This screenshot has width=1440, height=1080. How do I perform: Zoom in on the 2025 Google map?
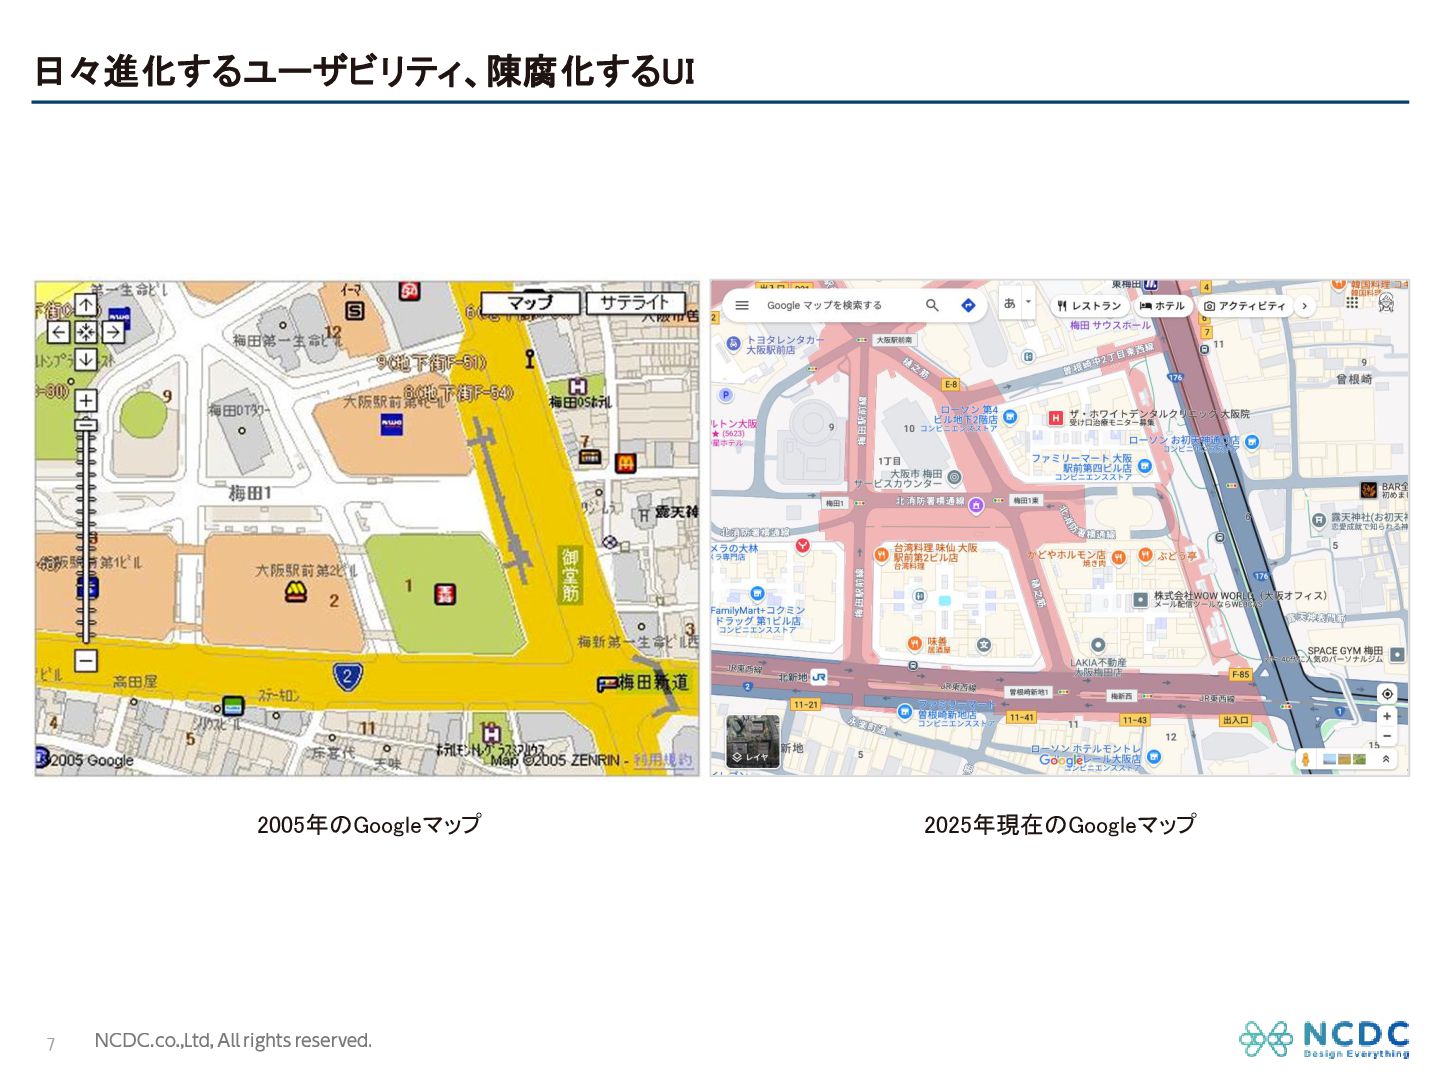(x=1387, y=716)
